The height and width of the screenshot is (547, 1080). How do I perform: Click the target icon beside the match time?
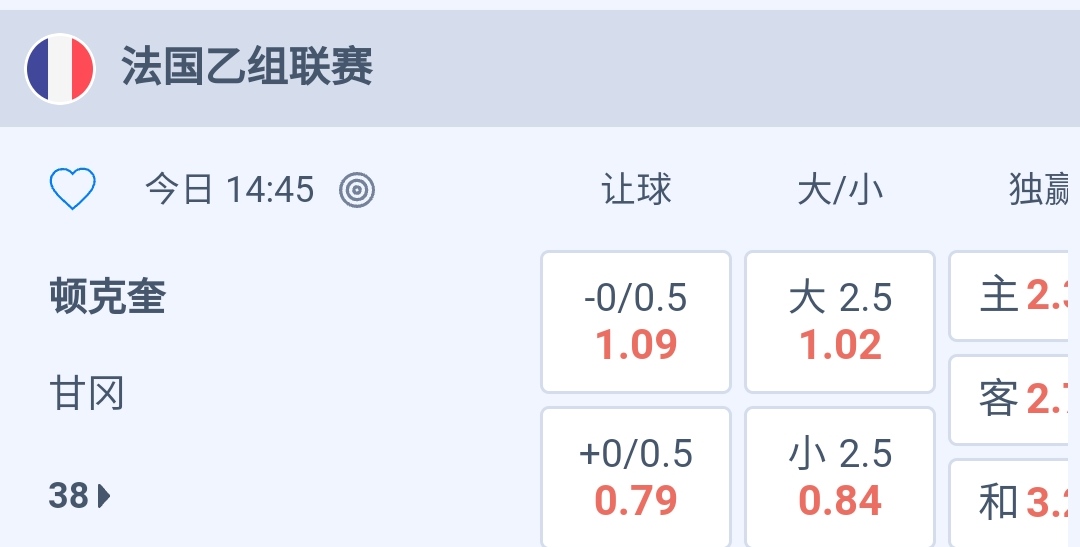(x=357, y=189)
